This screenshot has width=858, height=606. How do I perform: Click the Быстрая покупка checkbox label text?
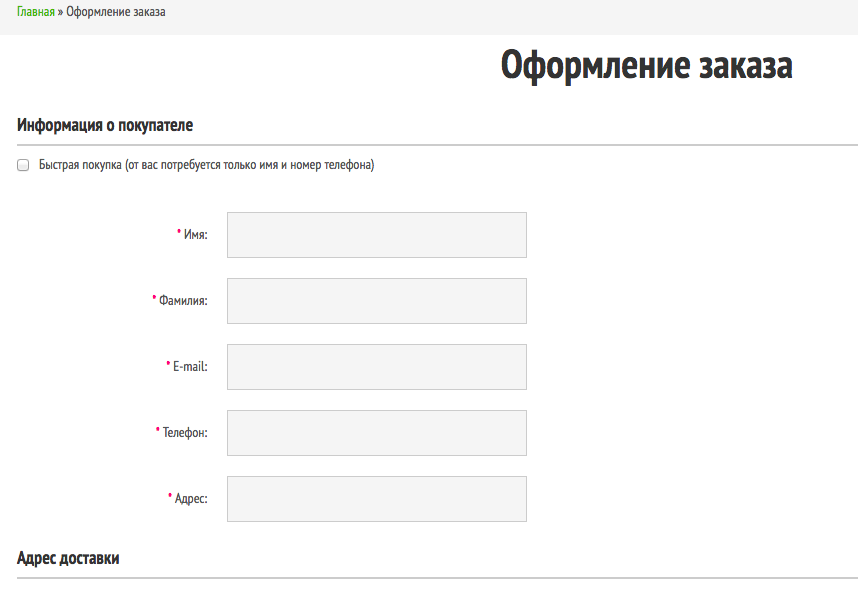[206, 165]
